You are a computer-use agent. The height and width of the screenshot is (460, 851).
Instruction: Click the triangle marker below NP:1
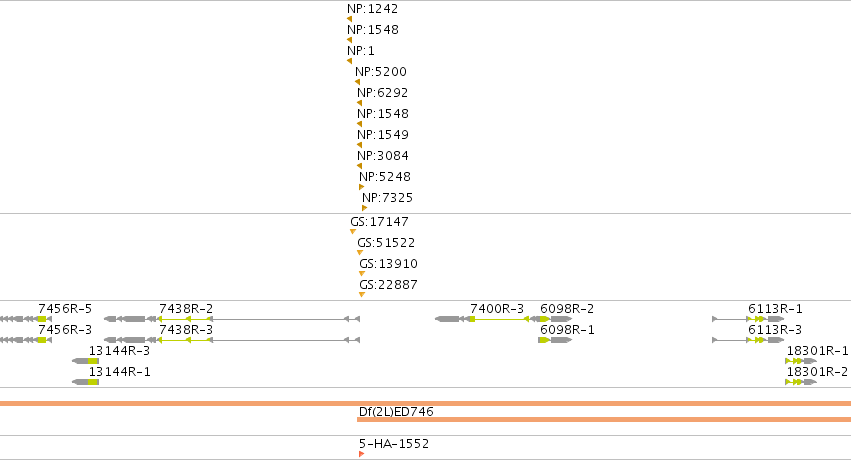click(x=350, y=61)
